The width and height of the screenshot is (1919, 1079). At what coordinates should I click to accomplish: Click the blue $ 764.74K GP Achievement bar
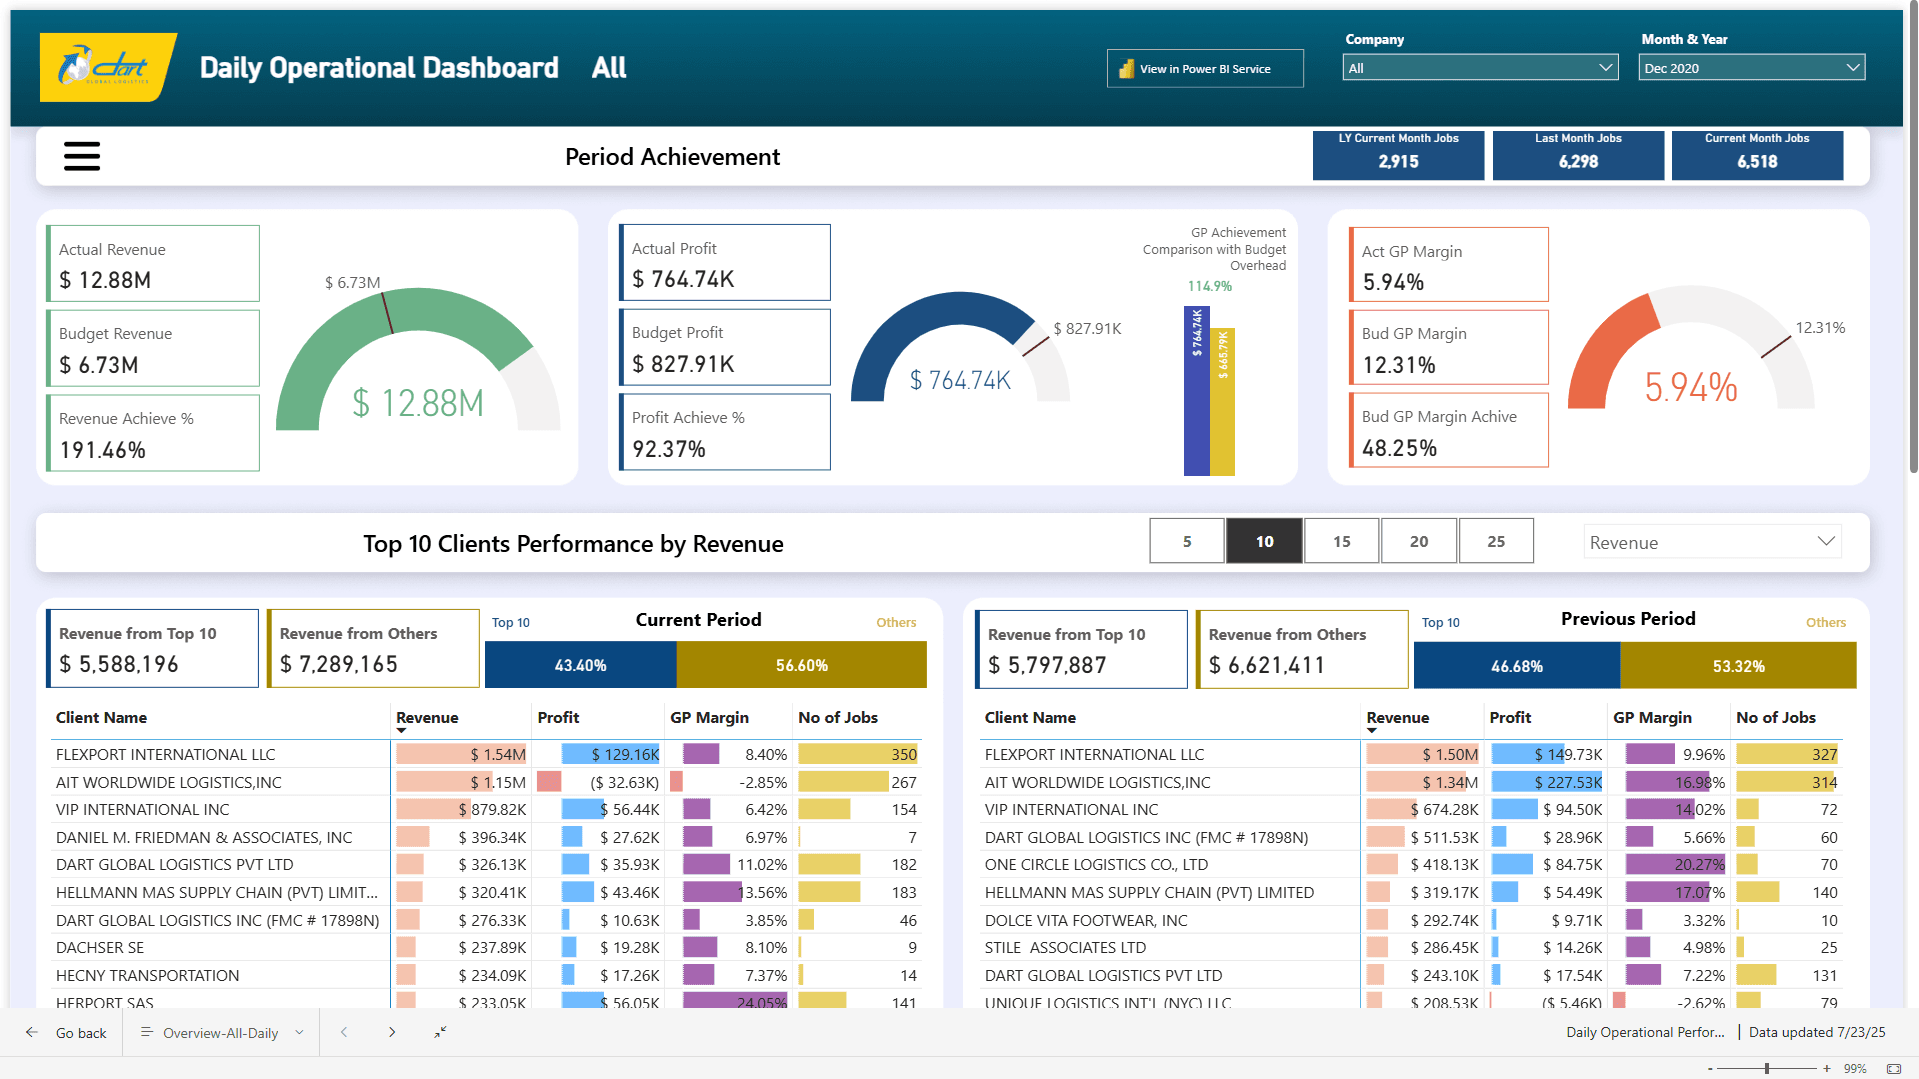click(x=1197, y=390)
